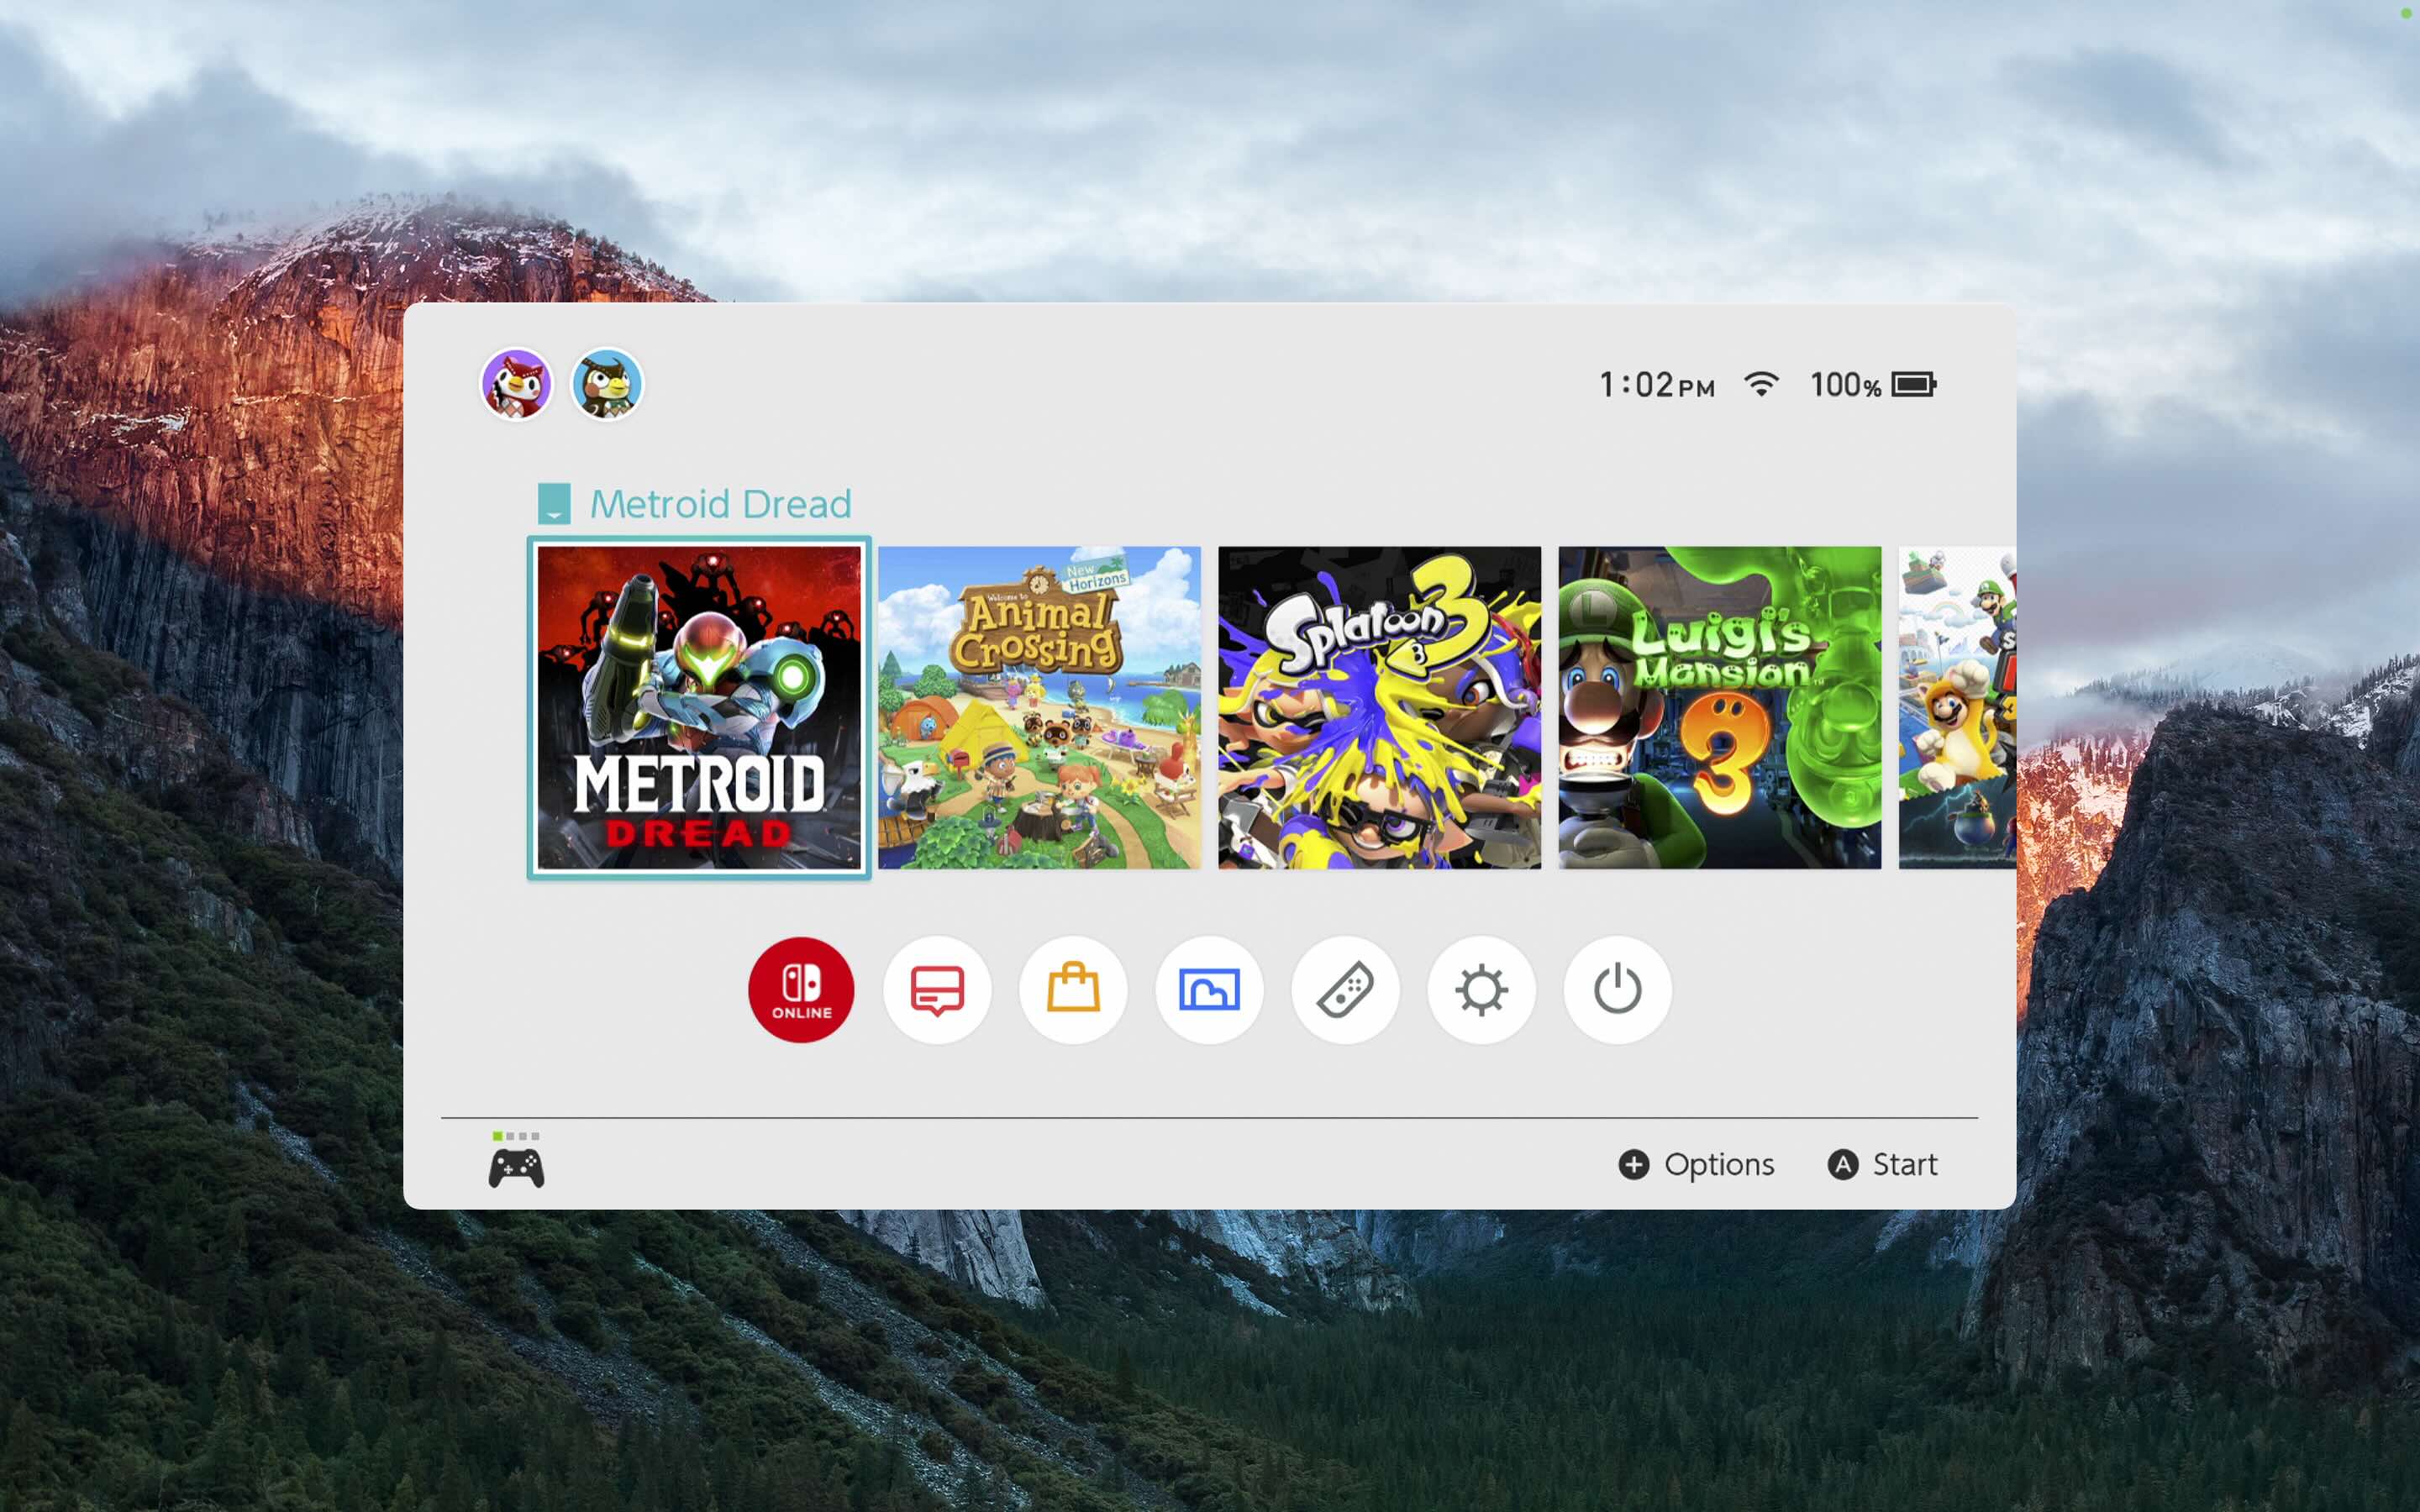Open the News icon
2420x1512 pixels.
coord(937,989)
